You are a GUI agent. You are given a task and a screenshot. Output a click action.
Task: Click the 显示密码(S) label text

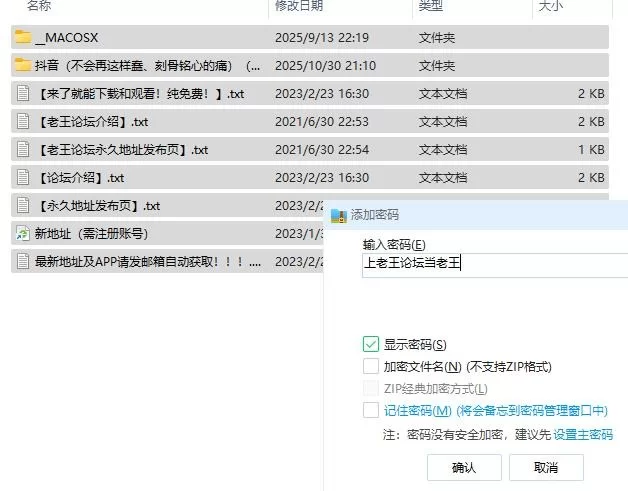click(415, 344)
